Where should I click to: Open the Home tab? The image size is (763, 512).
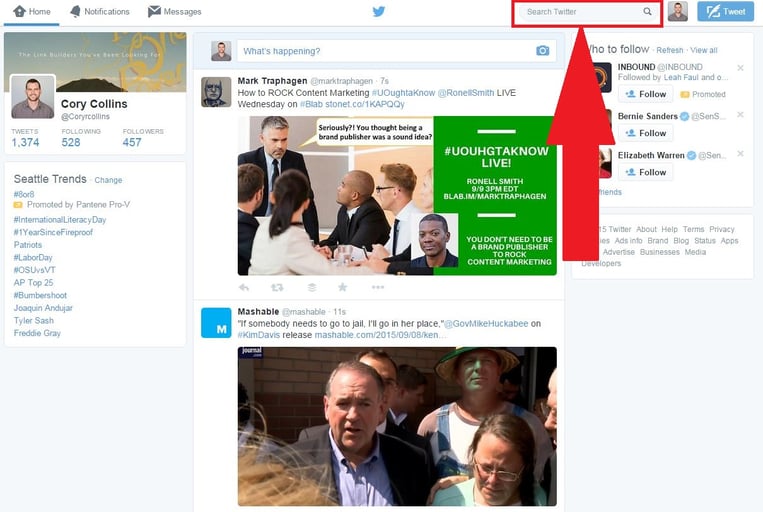coord(32,12)
